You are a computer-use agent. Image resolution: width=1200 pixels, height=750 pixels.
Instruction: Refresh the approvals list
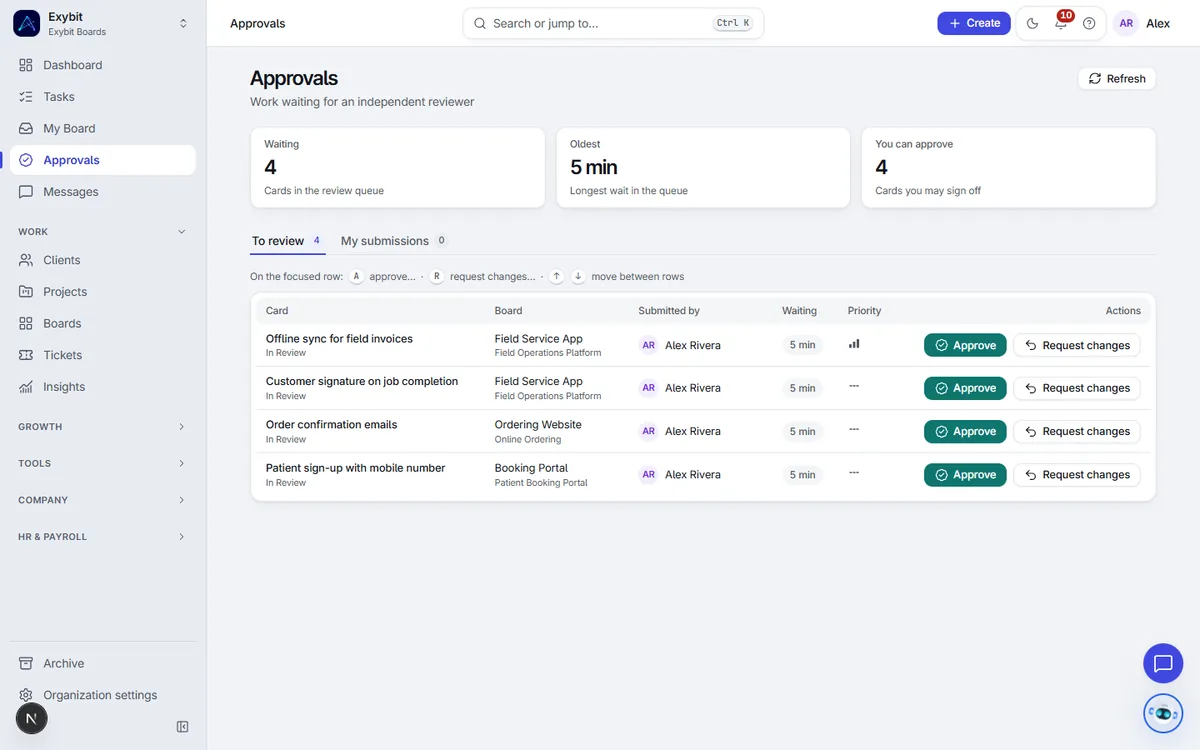tap(1117, 79)
